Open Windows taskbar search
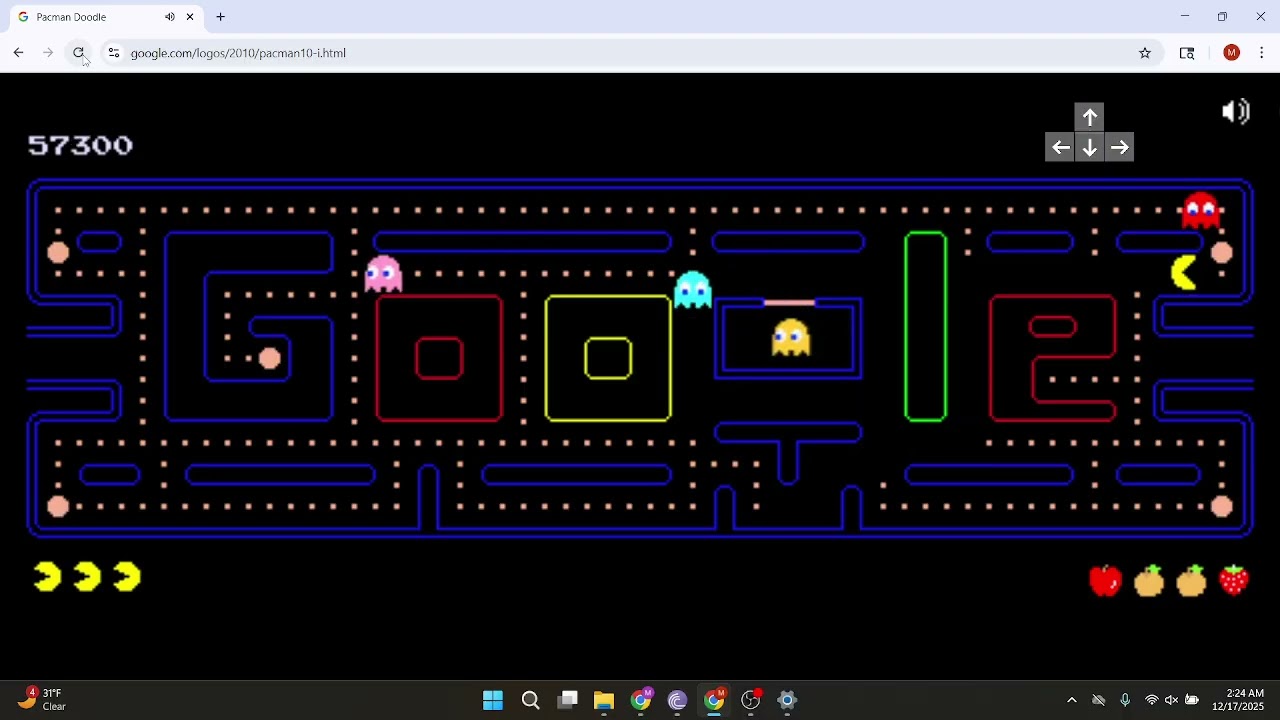 tap(531, 700)
